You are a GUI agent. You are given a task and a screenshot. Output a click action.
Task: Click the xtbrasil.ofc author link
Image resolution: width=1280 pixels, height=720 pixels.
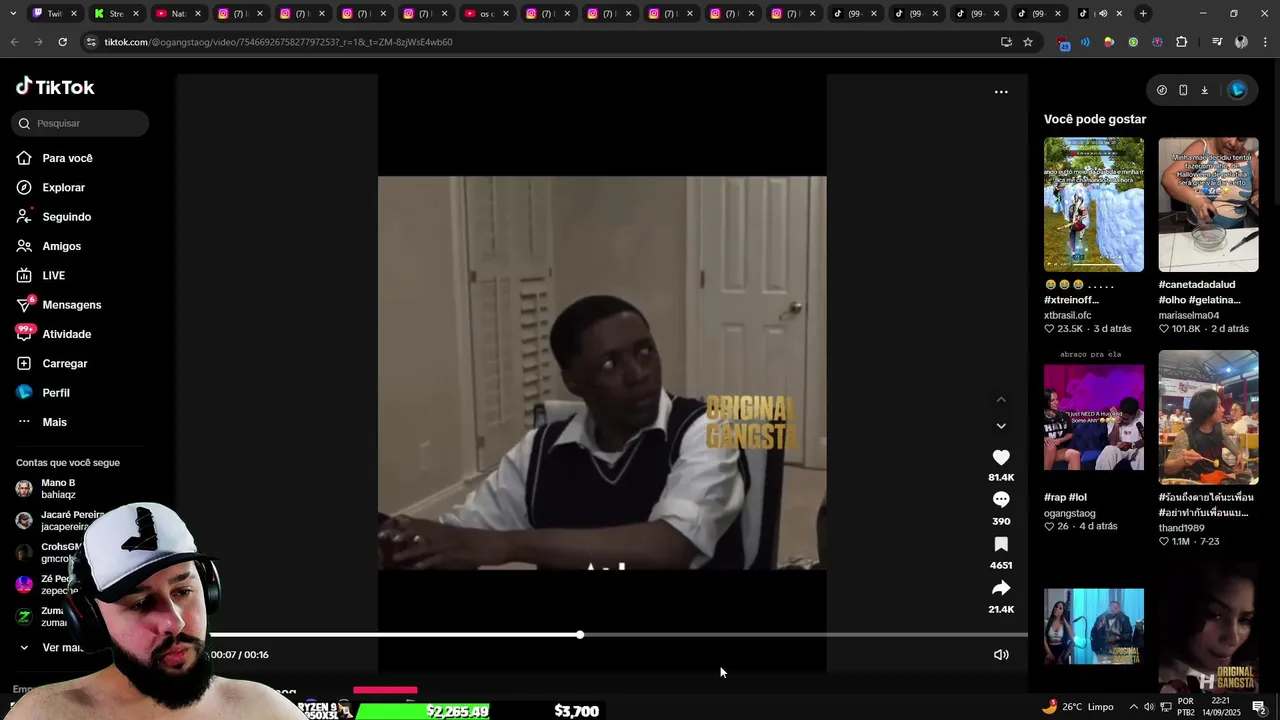(1068, 315)
